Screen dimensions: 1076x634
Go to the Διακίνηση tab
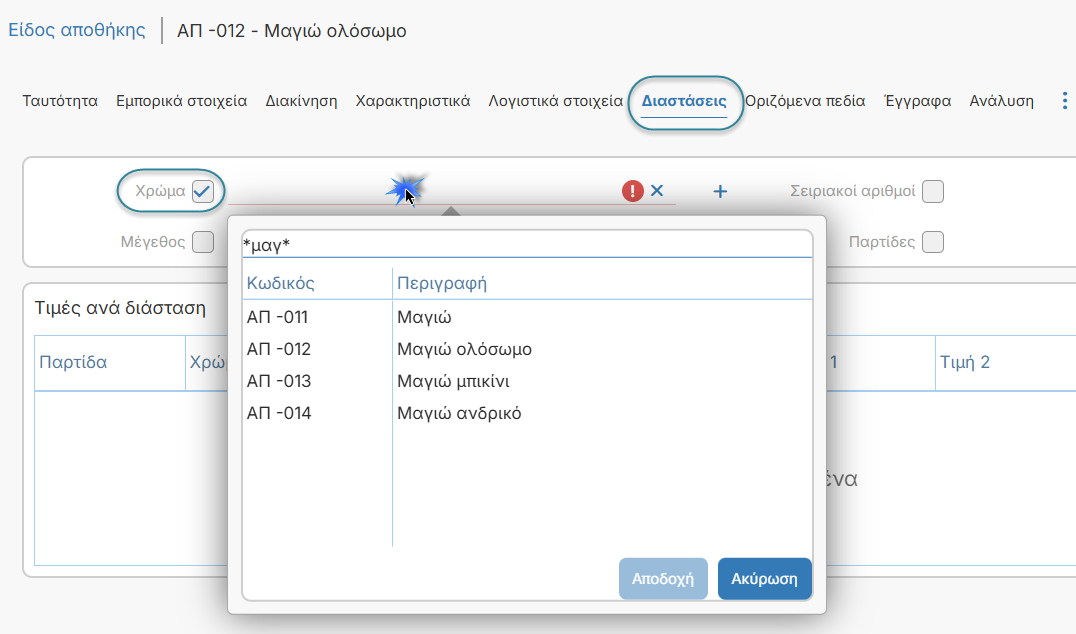click(x=301, y=101)
